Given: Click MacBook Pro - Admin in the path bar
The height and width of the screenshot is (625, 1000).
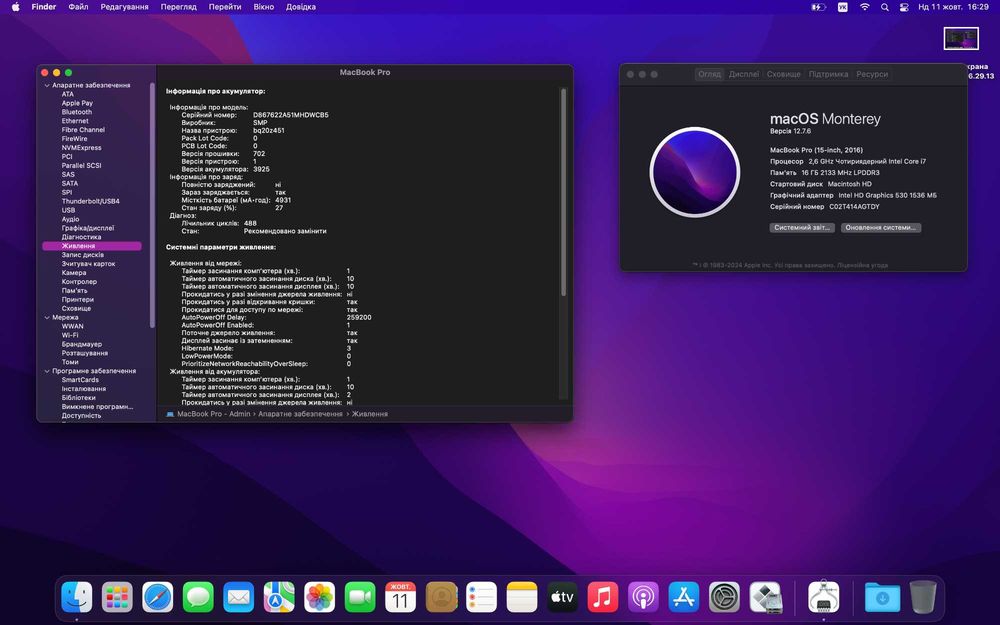Looking at the screenshot, I should tap(214, 414).
